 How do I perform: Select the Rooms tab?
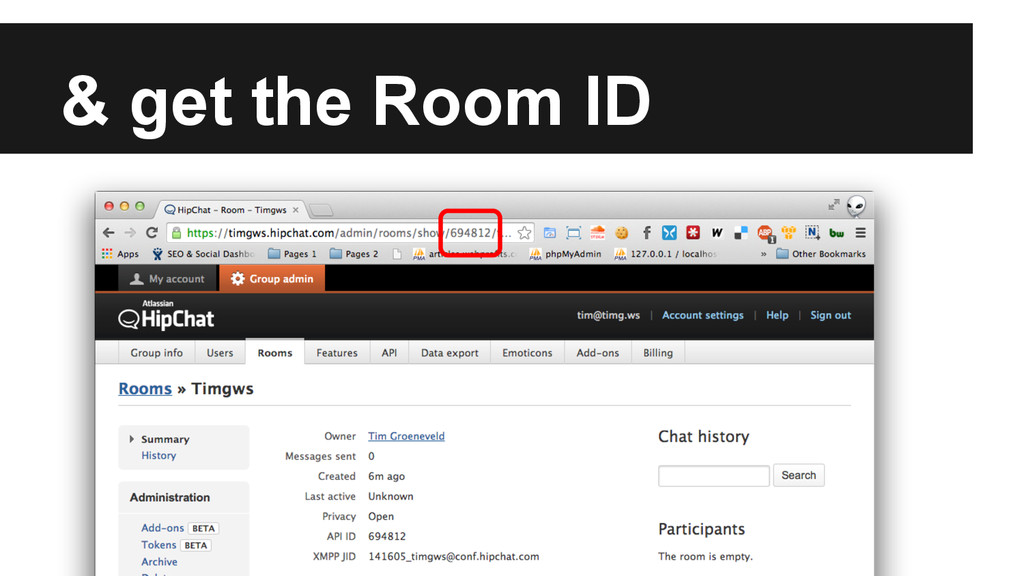[x=275, y=353]
